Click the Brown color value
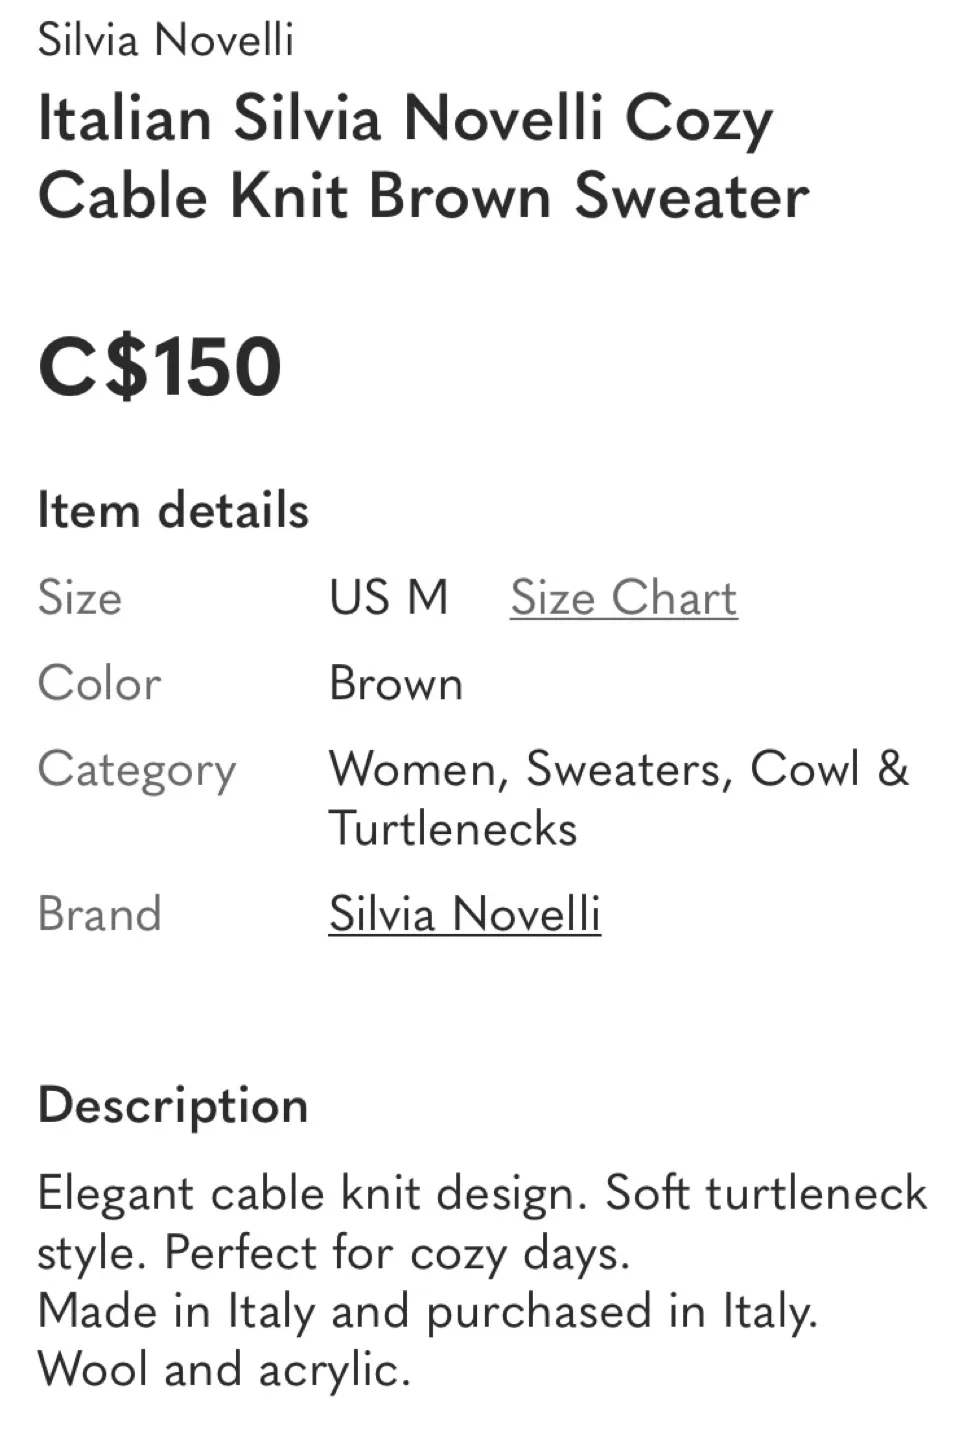The image size is (971, 1440). [397, 684]
